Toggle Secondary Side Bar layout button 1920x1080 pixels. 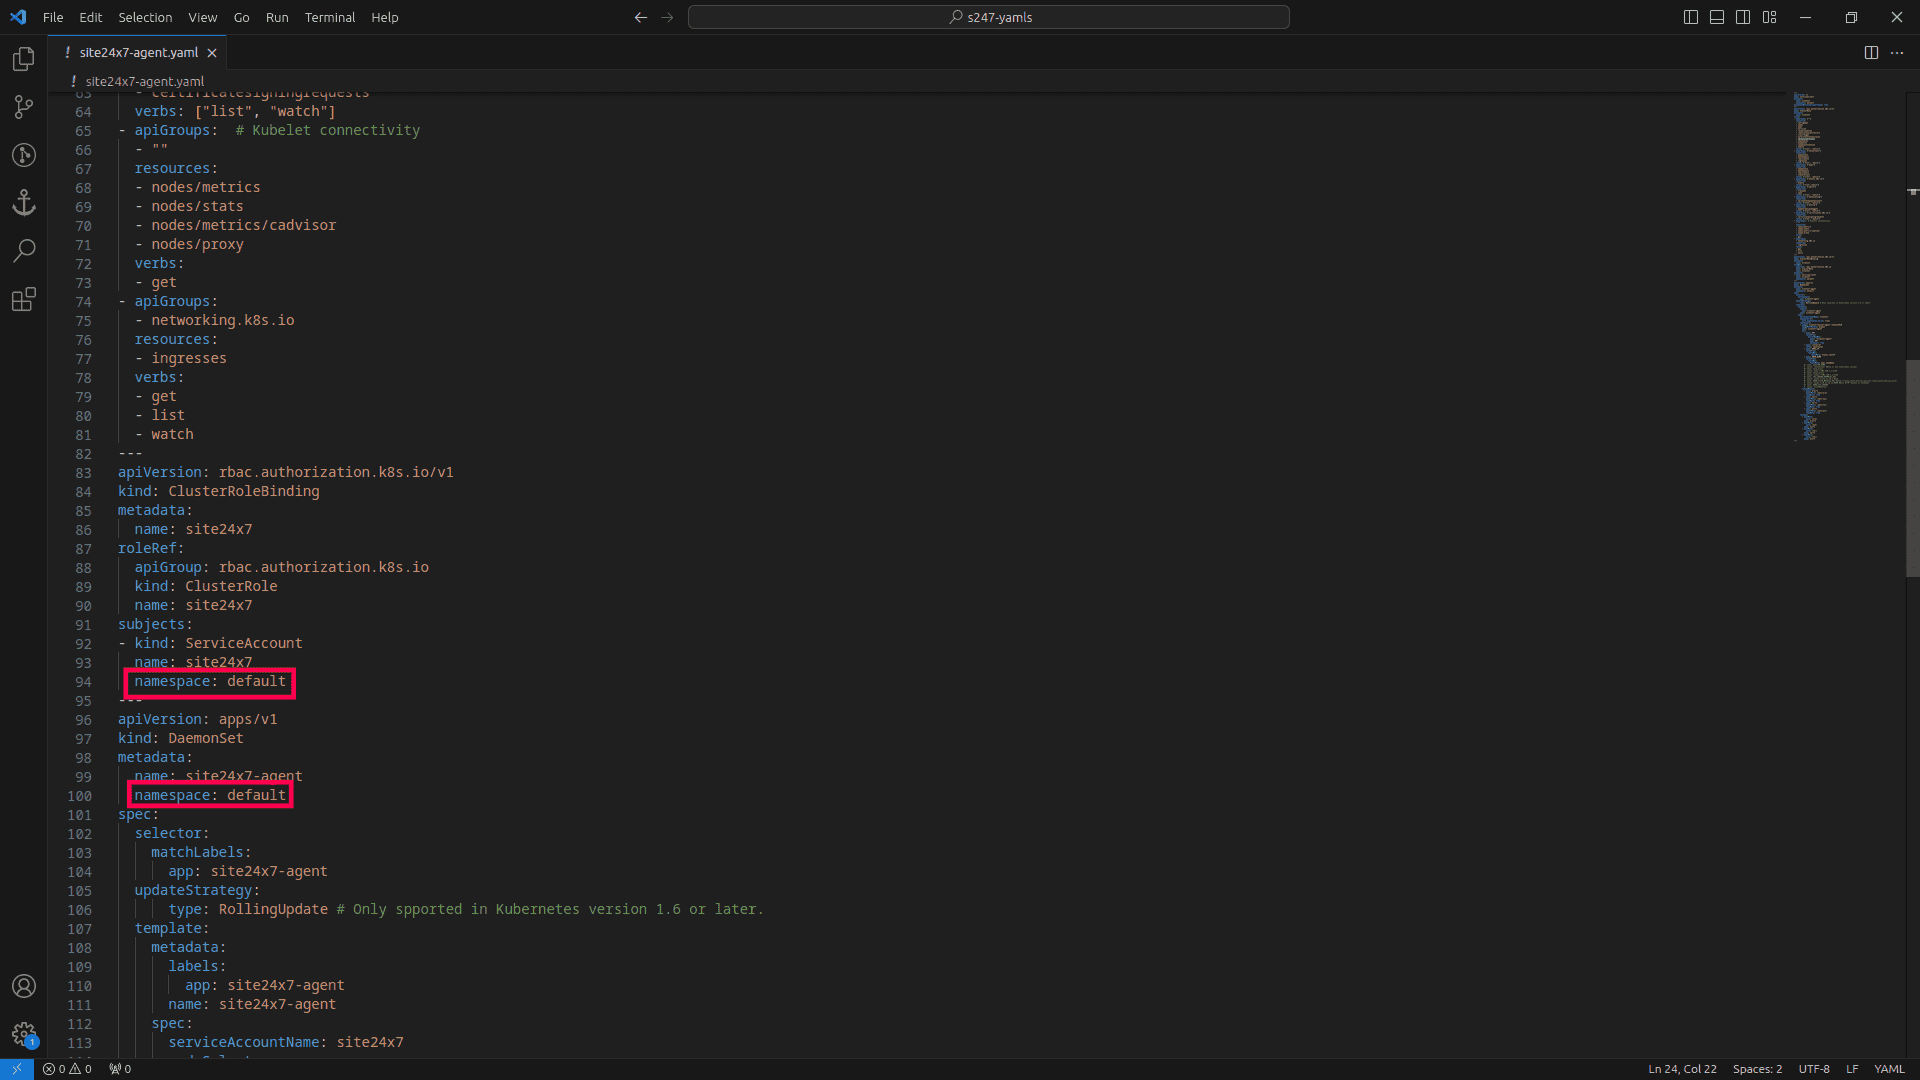[x=1743, y=17]
